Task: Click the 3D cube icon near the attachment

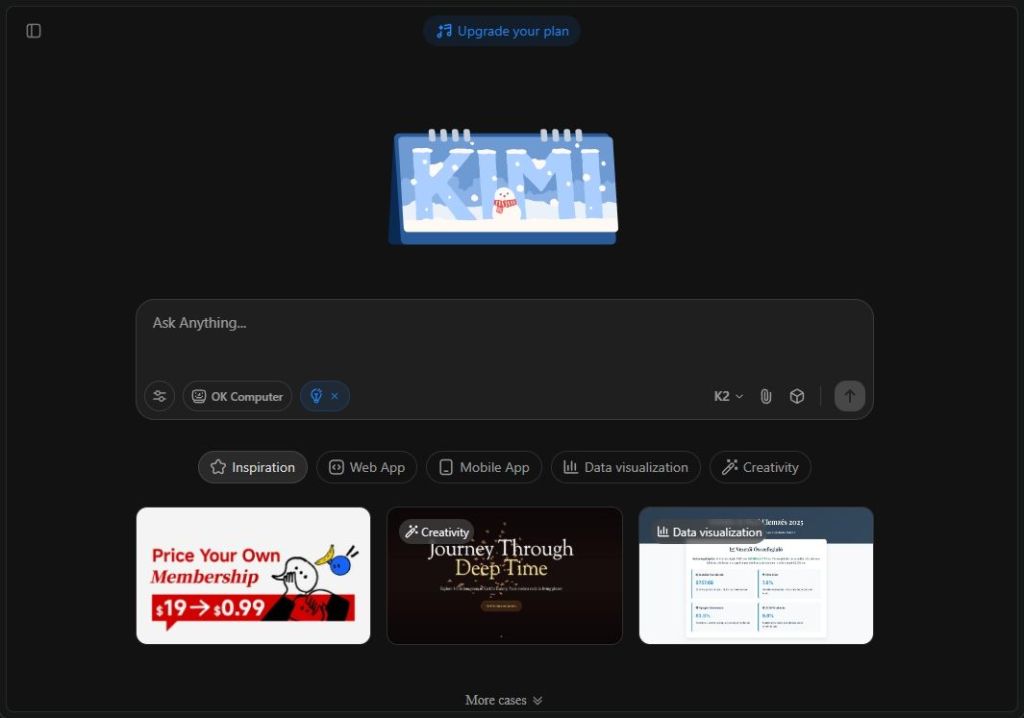Action: [797, 396]
